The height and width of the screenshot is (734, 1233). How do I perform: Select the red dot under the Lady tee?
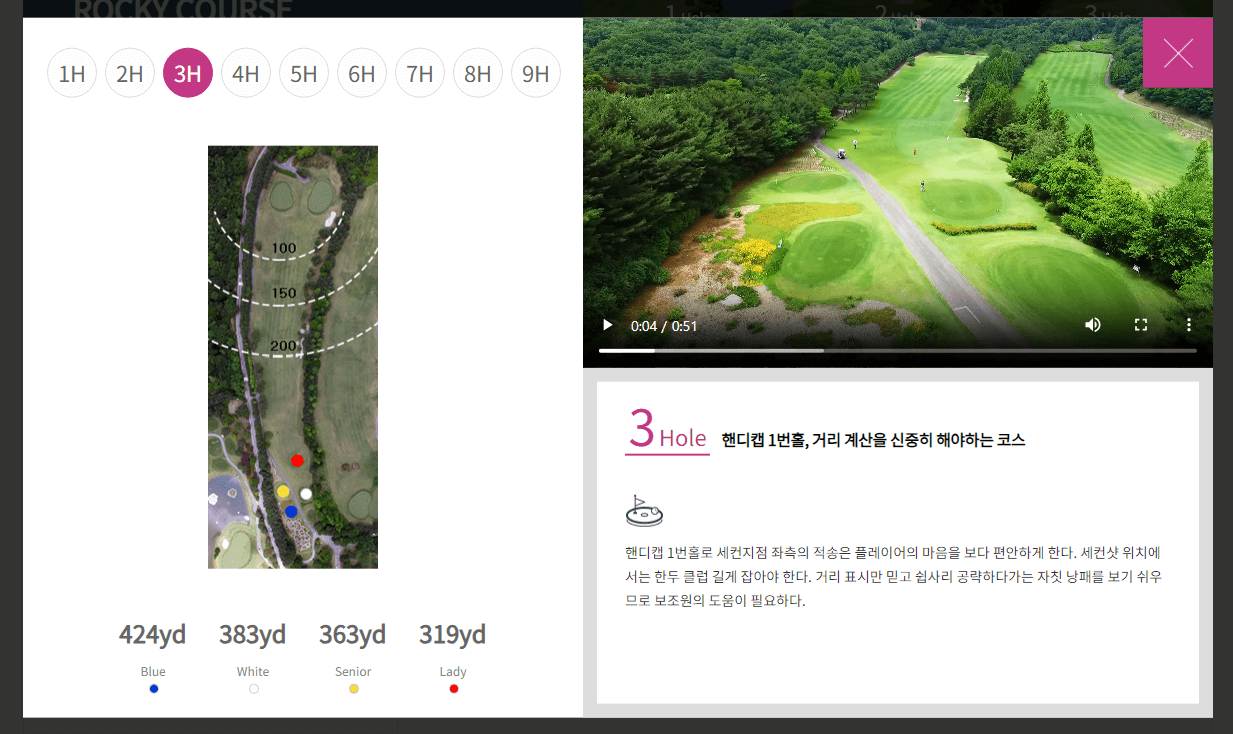pos(453,688)
